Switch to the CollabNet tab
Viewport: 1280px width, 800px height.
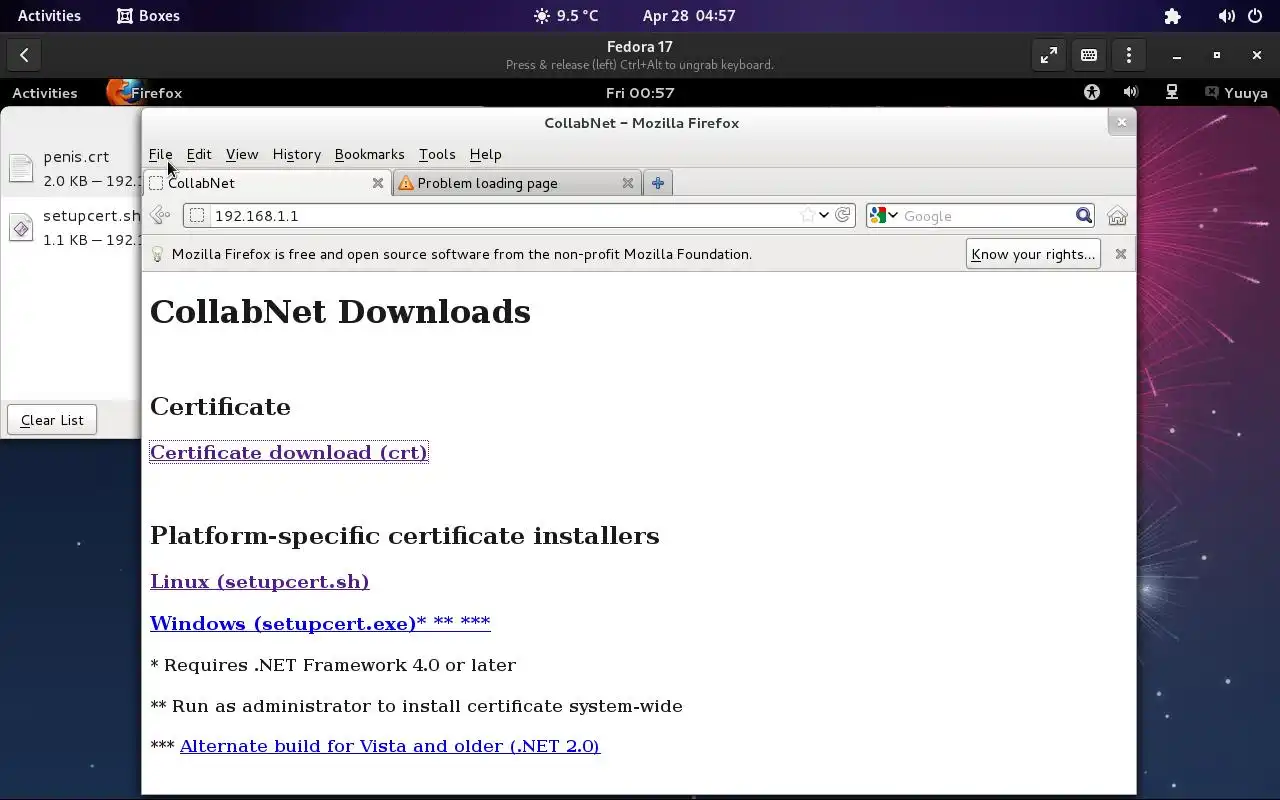267,183
